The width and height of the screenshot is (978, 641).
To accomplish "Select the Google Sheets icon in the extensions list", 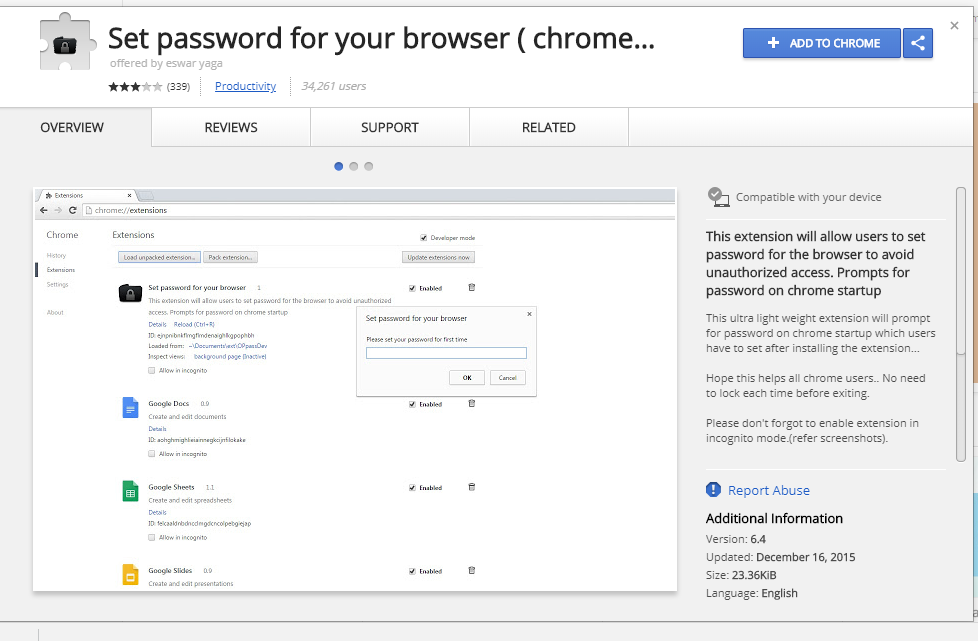I will point(131,490).
